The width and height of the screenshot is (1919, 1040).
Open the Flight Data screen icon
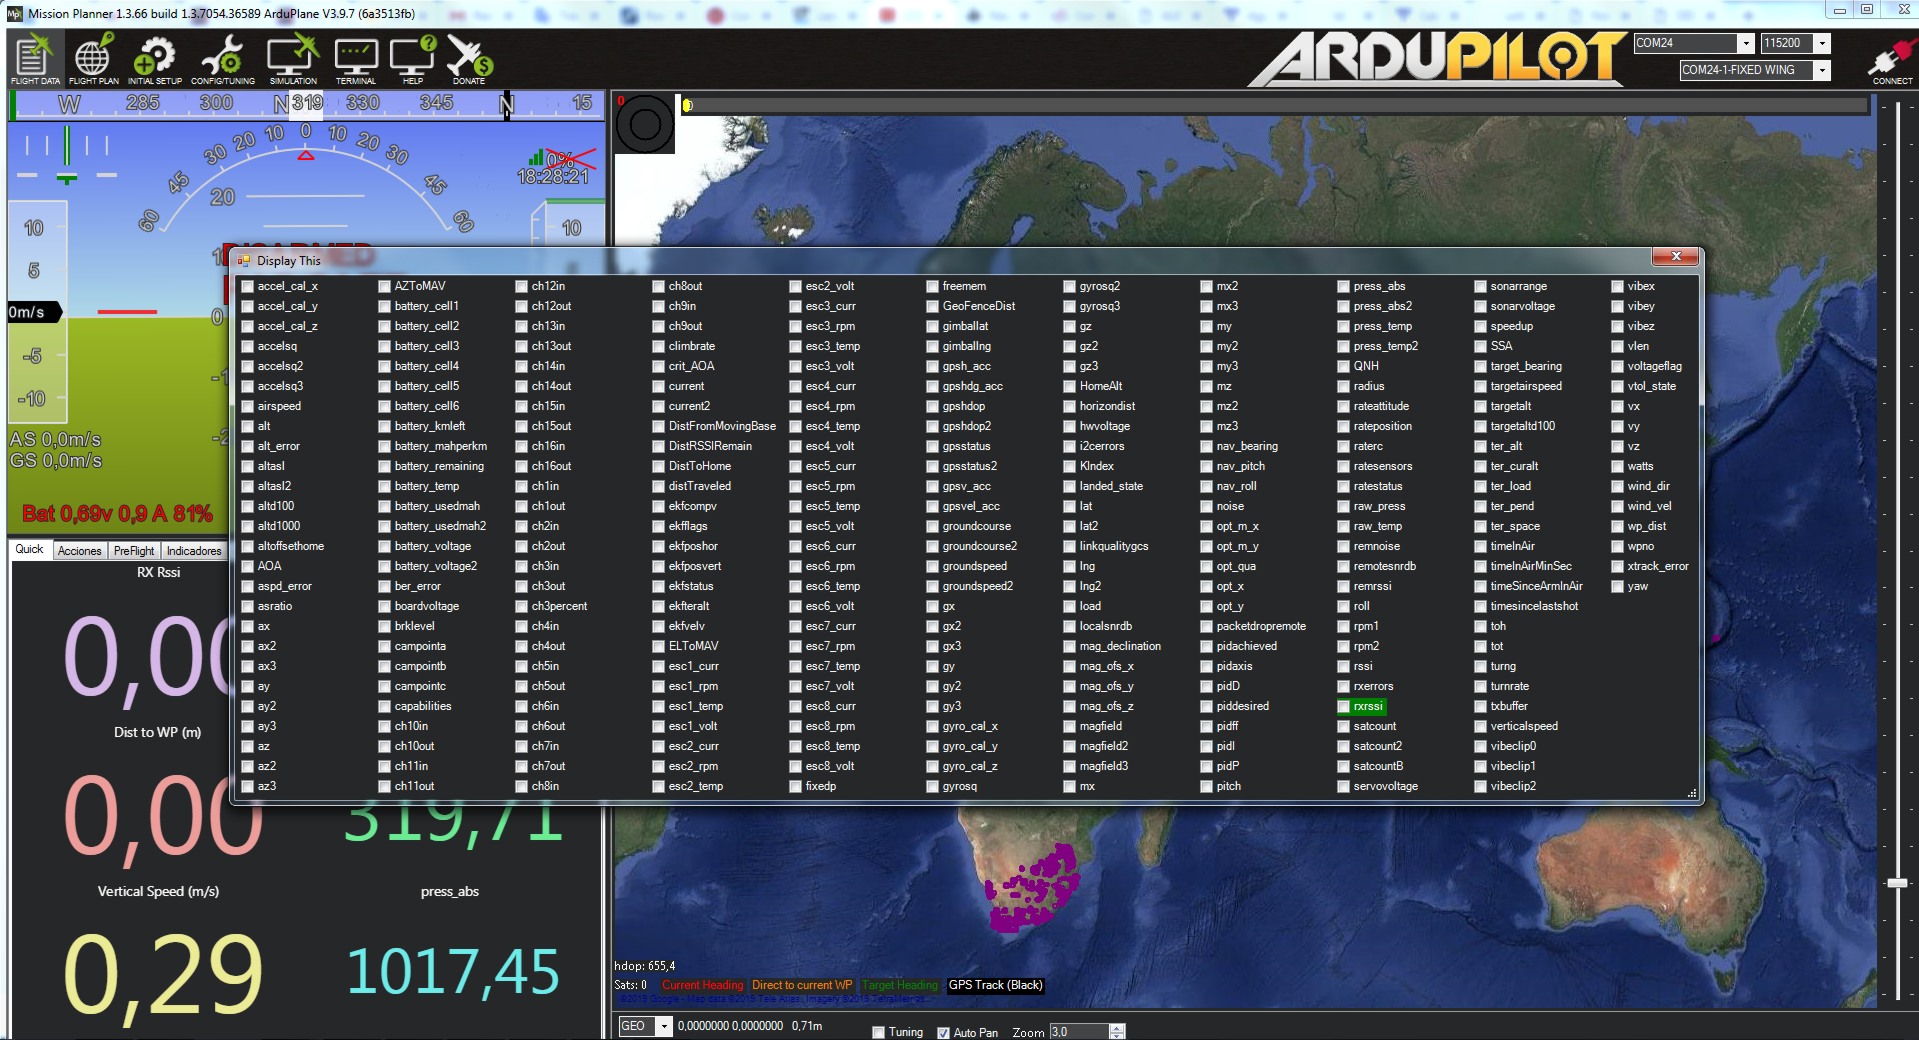(x=35, y=57)
